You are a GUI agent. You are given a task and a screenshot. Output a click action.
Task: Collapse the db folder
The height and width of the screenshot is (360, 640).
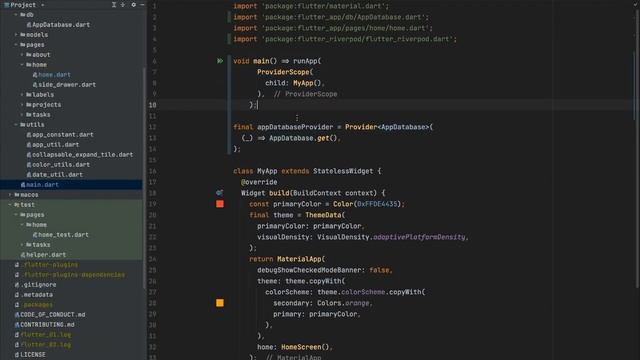[16, 15]
